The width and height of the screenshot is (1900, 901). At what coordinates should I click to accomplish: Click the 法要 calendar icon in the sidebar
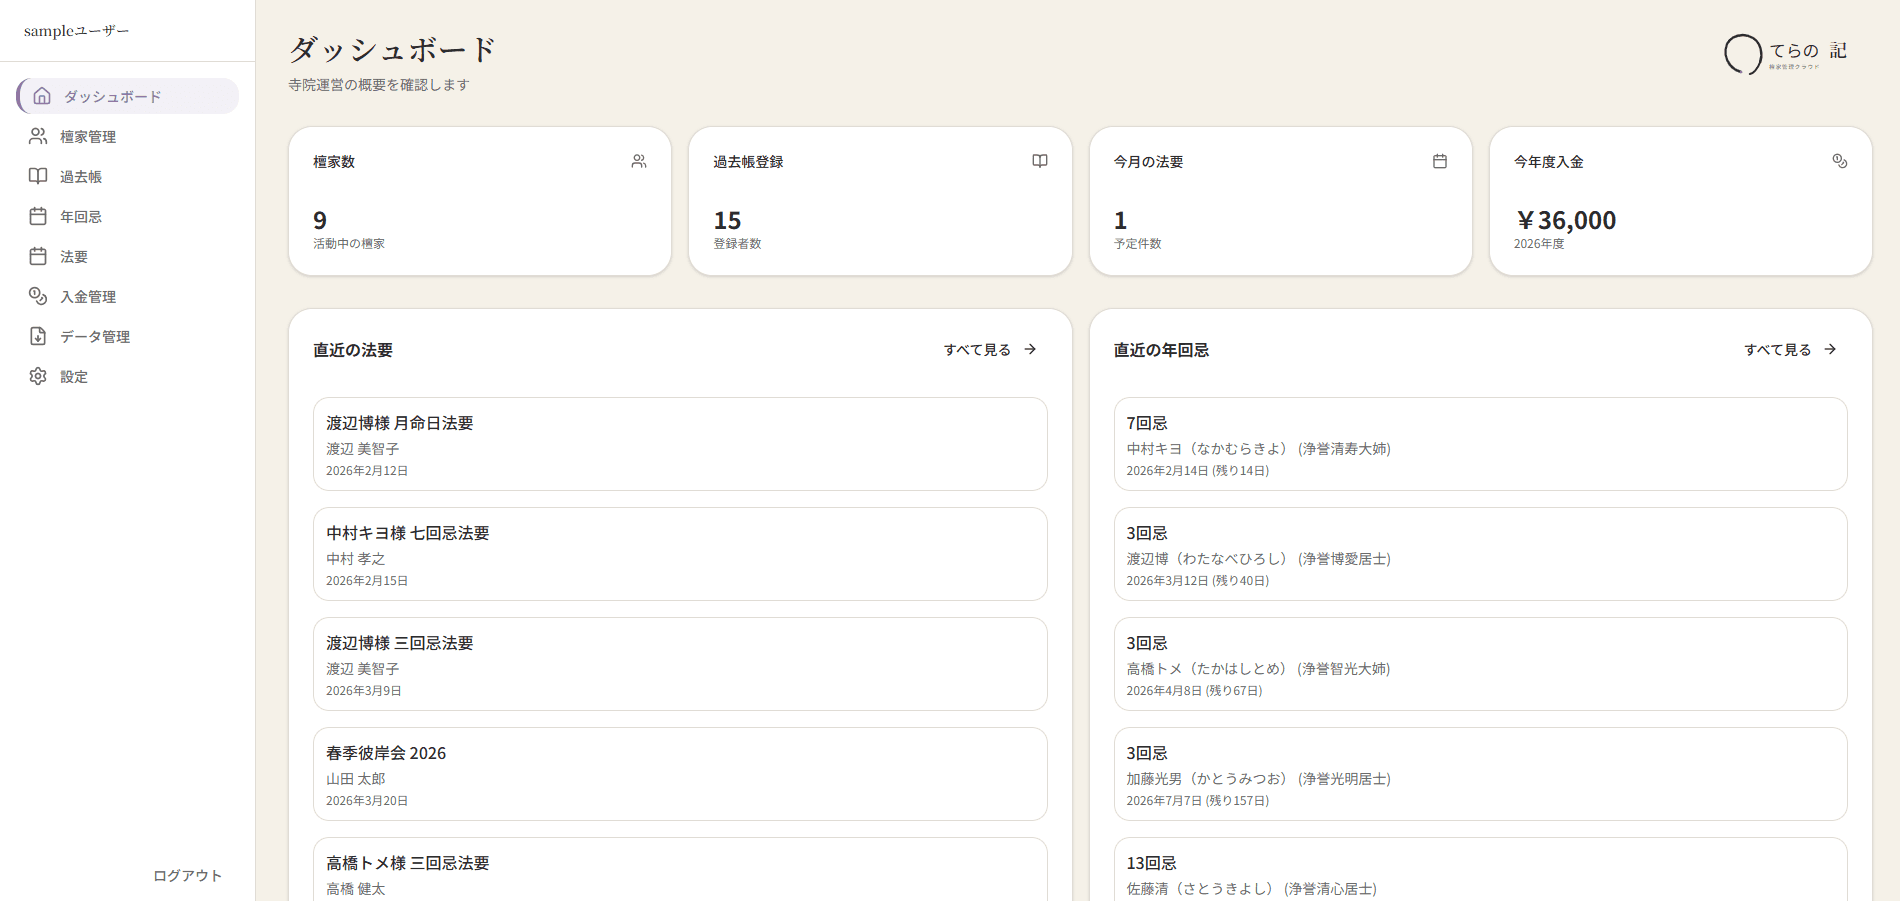click(x=38, y=256)
